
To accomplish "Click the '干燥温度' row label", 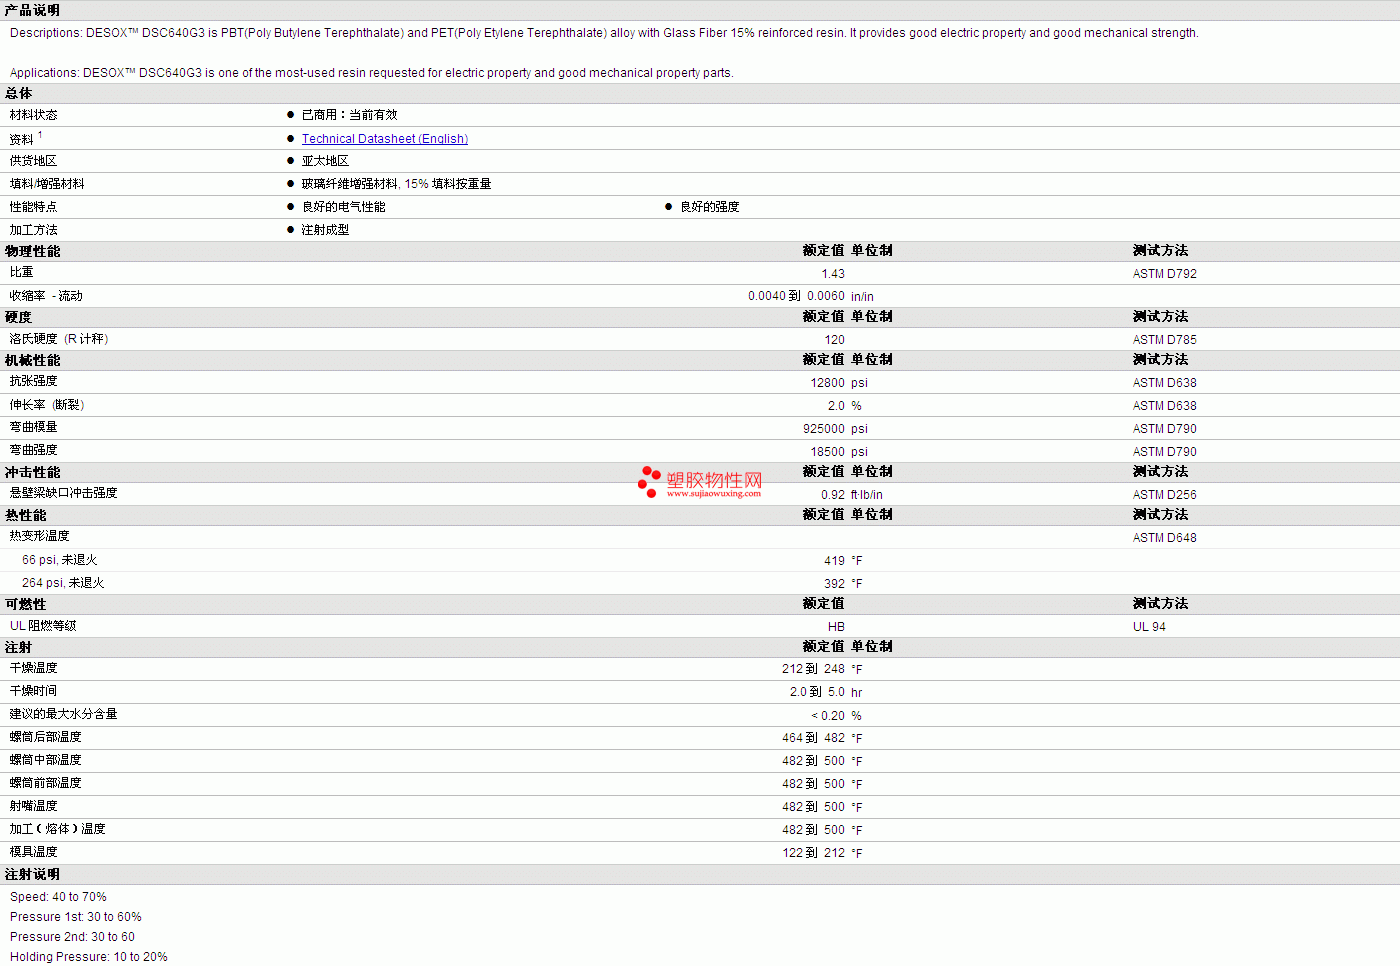I will tap(34, 668).
